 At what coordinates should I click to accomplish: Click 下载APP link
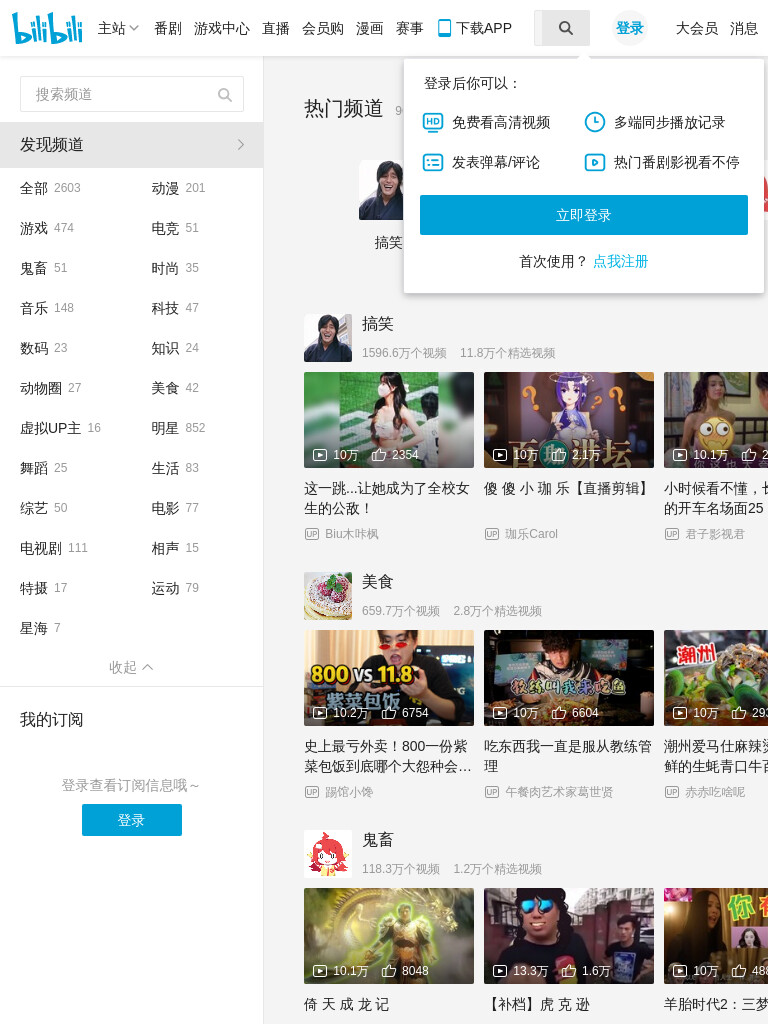coord(483,28)
